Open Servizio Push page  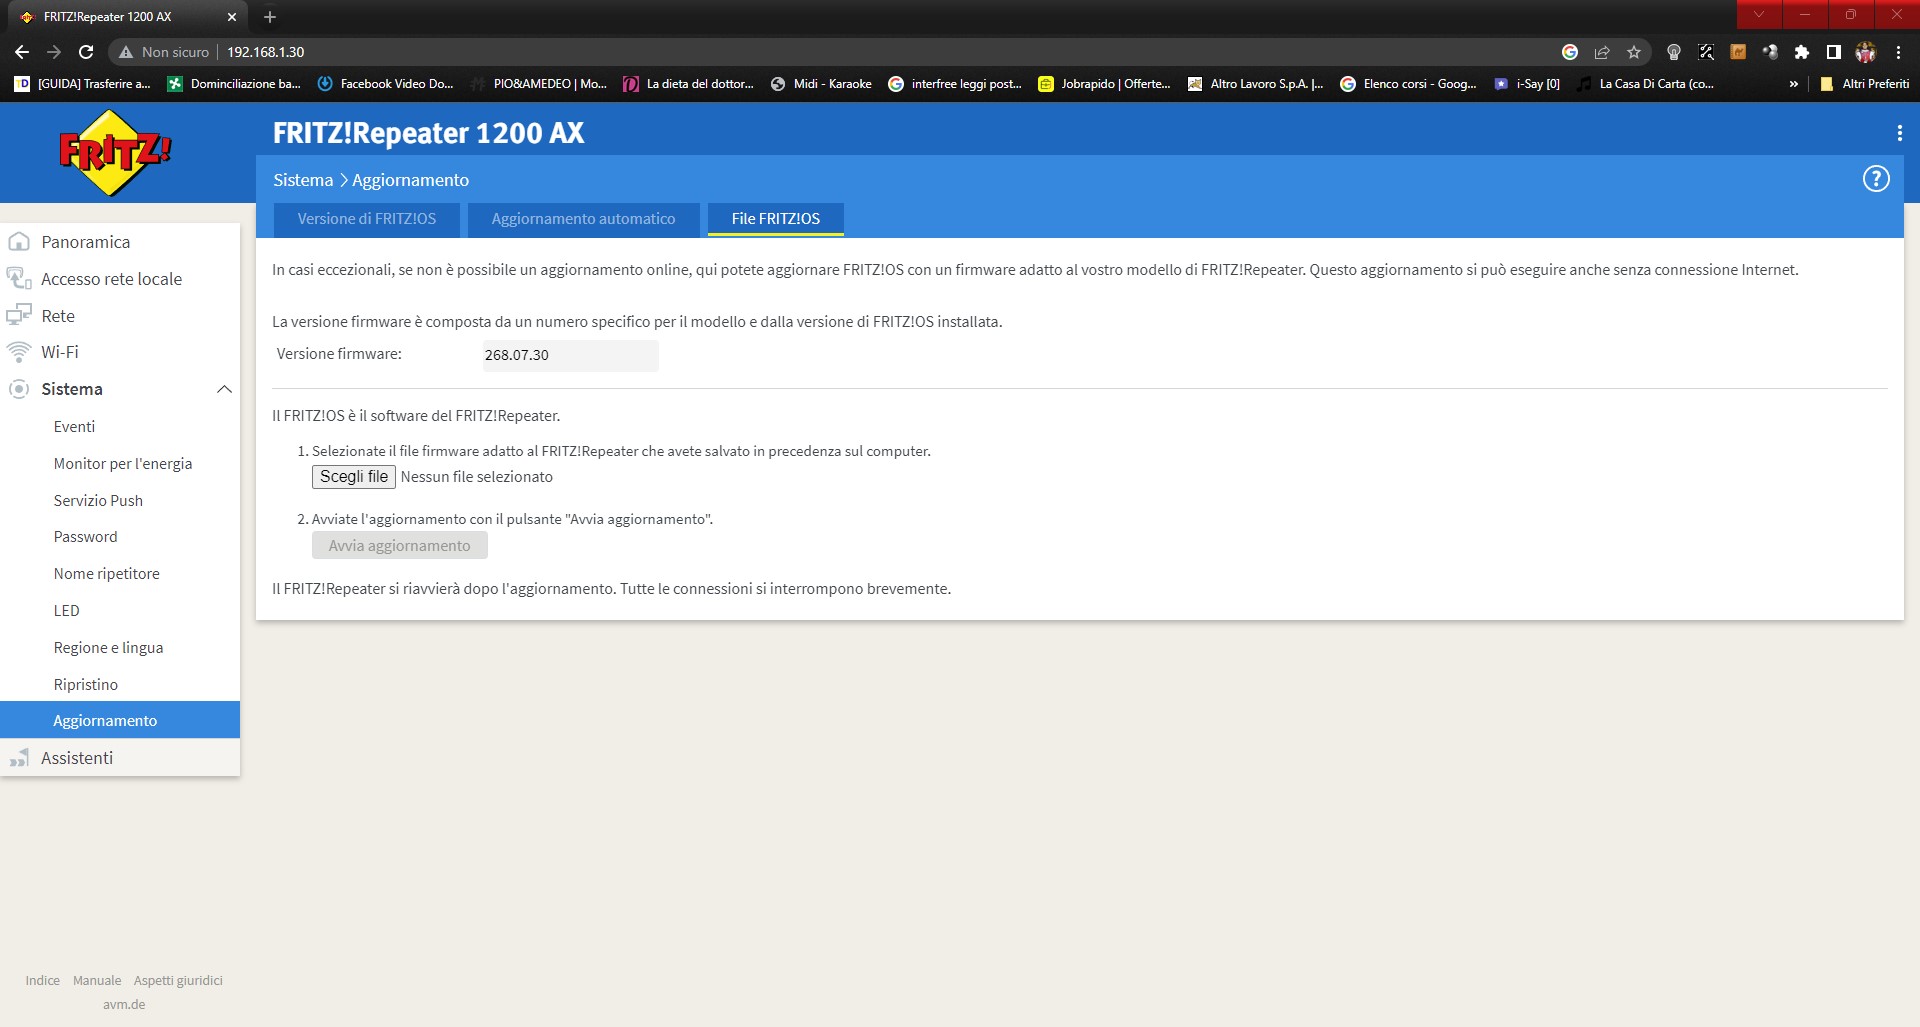(98, 500)
